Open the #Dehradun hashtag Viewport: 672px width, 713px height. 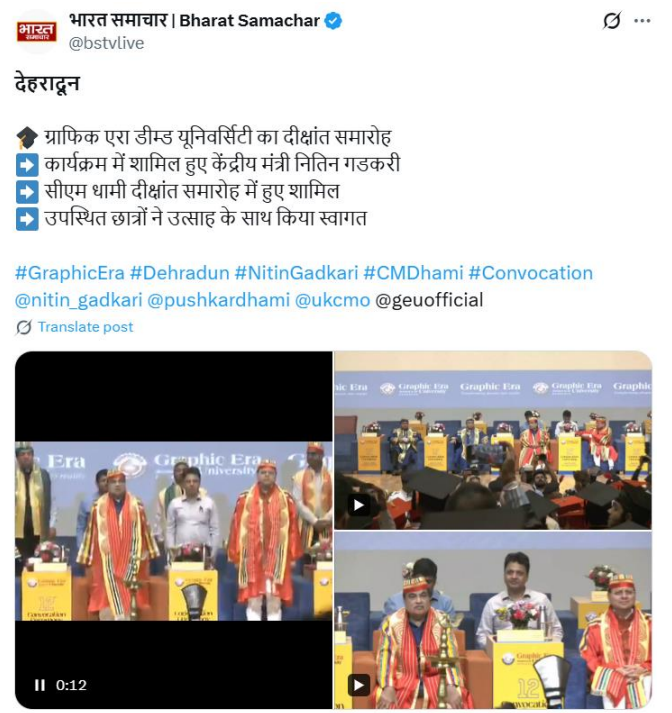[180, 273]
